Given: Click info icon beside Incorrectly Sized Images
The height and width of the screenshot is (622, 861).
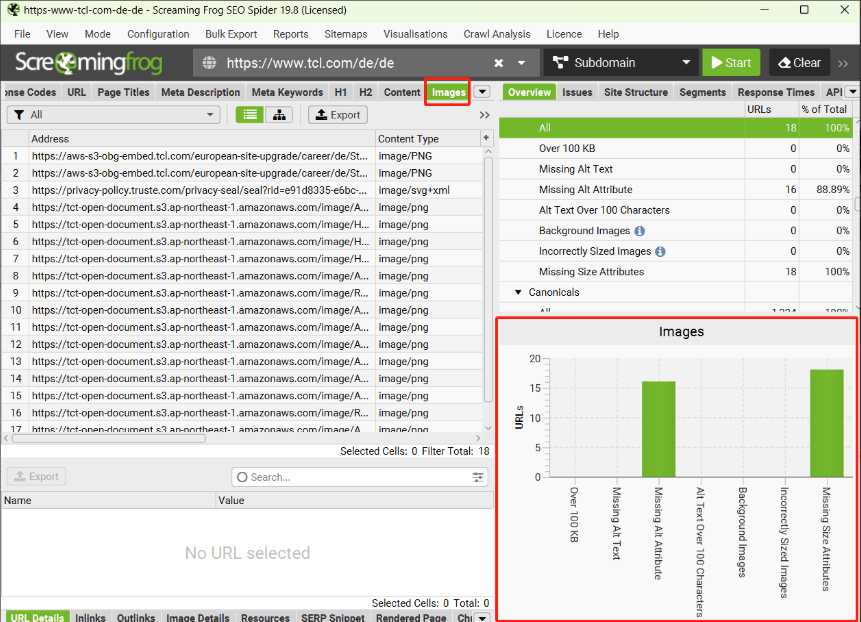Looking at the screenshot, I should tap(660, 252).
